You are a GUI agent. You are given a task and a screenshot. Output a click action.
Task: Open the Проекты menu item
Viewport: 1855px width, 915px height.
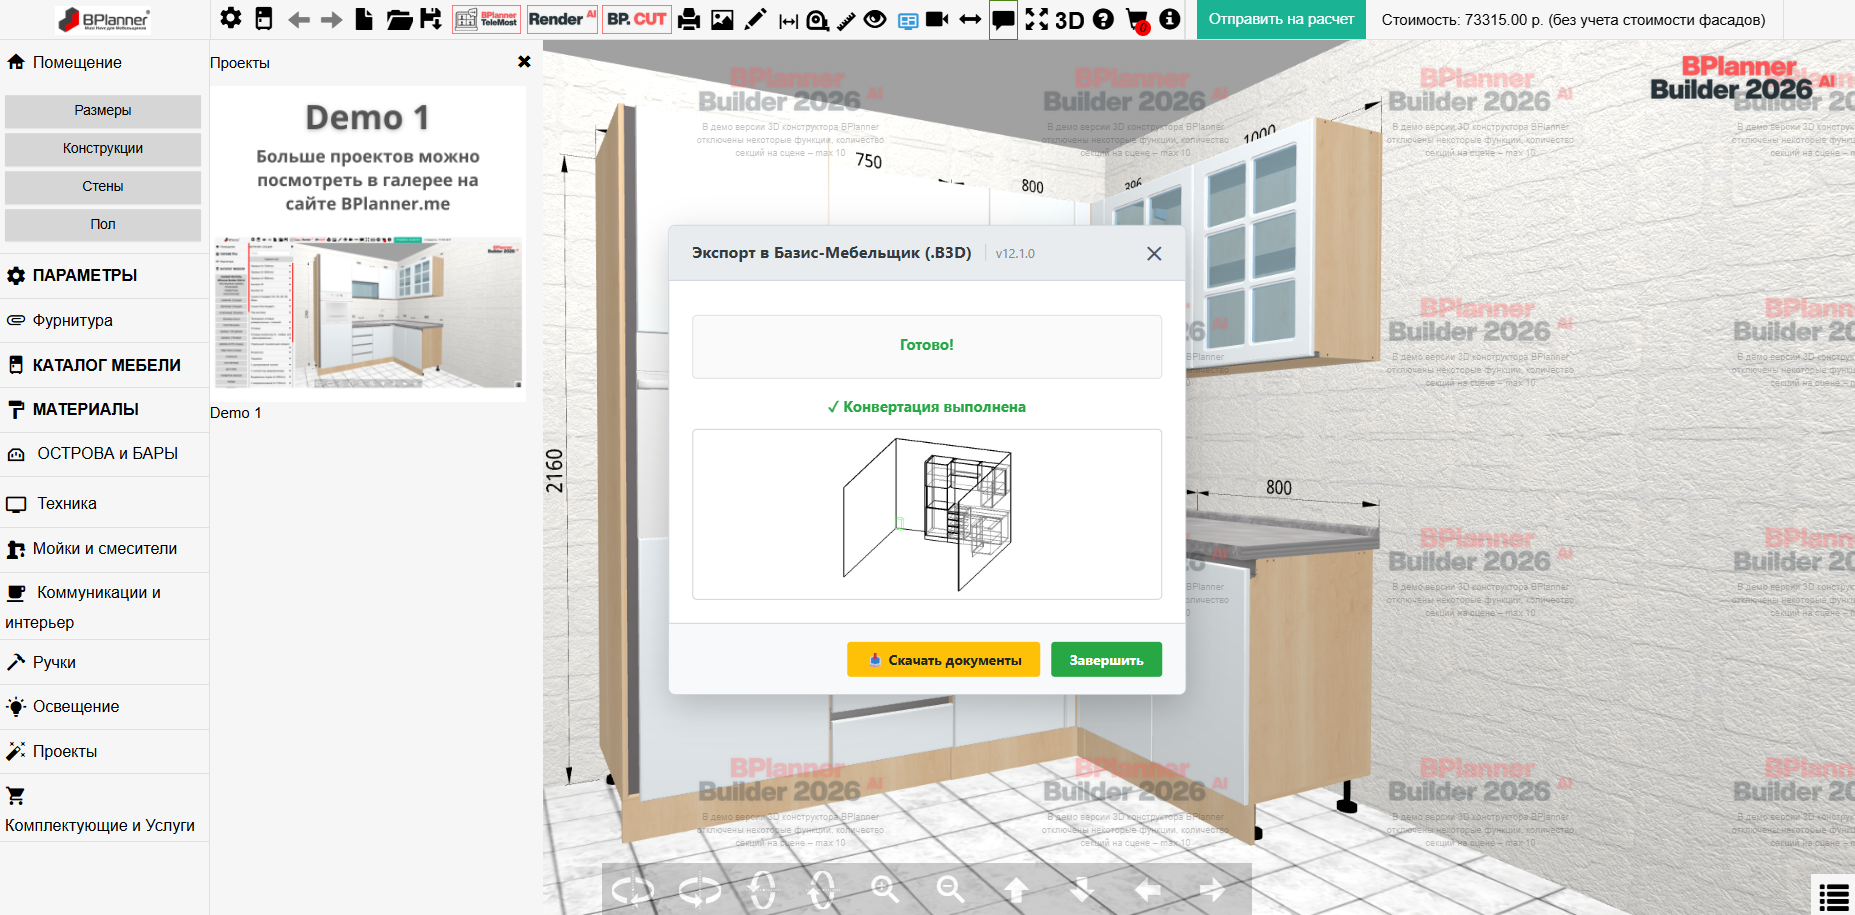[x=104, y=751]
